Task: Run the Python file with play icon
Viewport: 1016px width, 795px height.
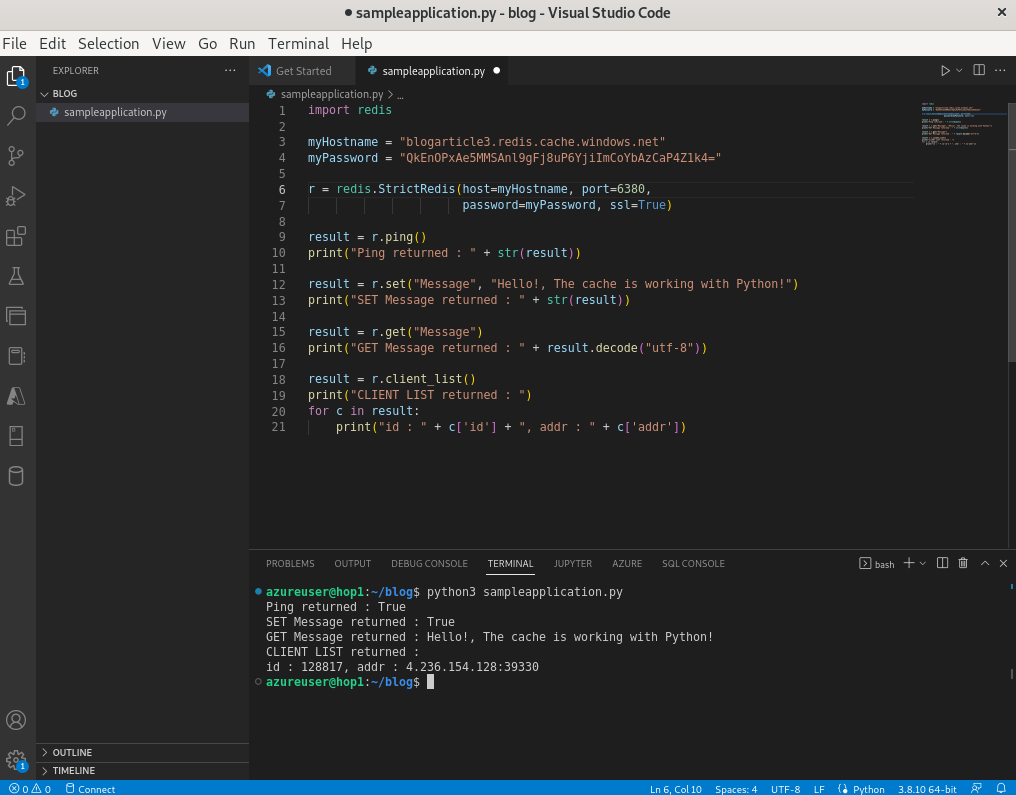Action: (x=945, y=71)
